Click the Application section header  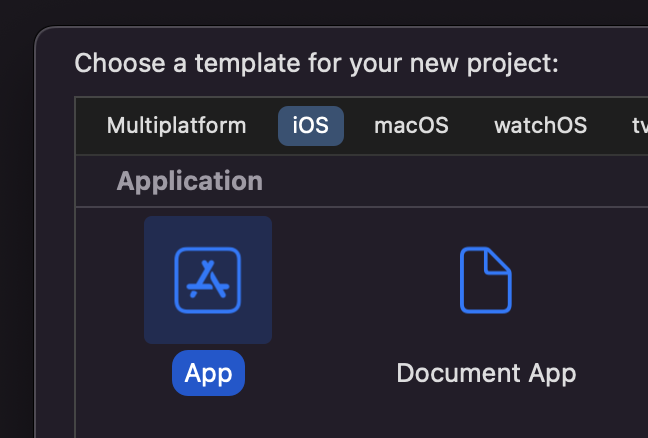[x=190, y=181]
